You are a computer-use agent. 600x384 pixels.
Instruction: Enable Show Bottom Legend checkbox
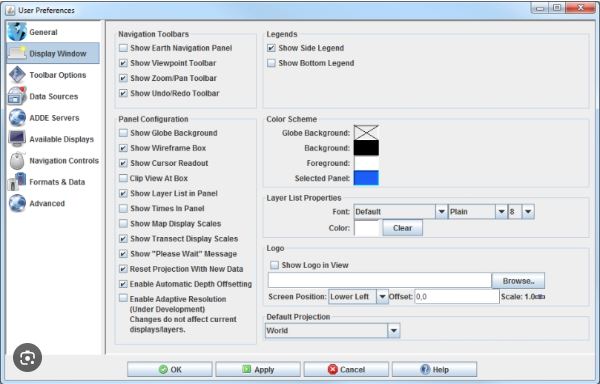click(271, 63)
